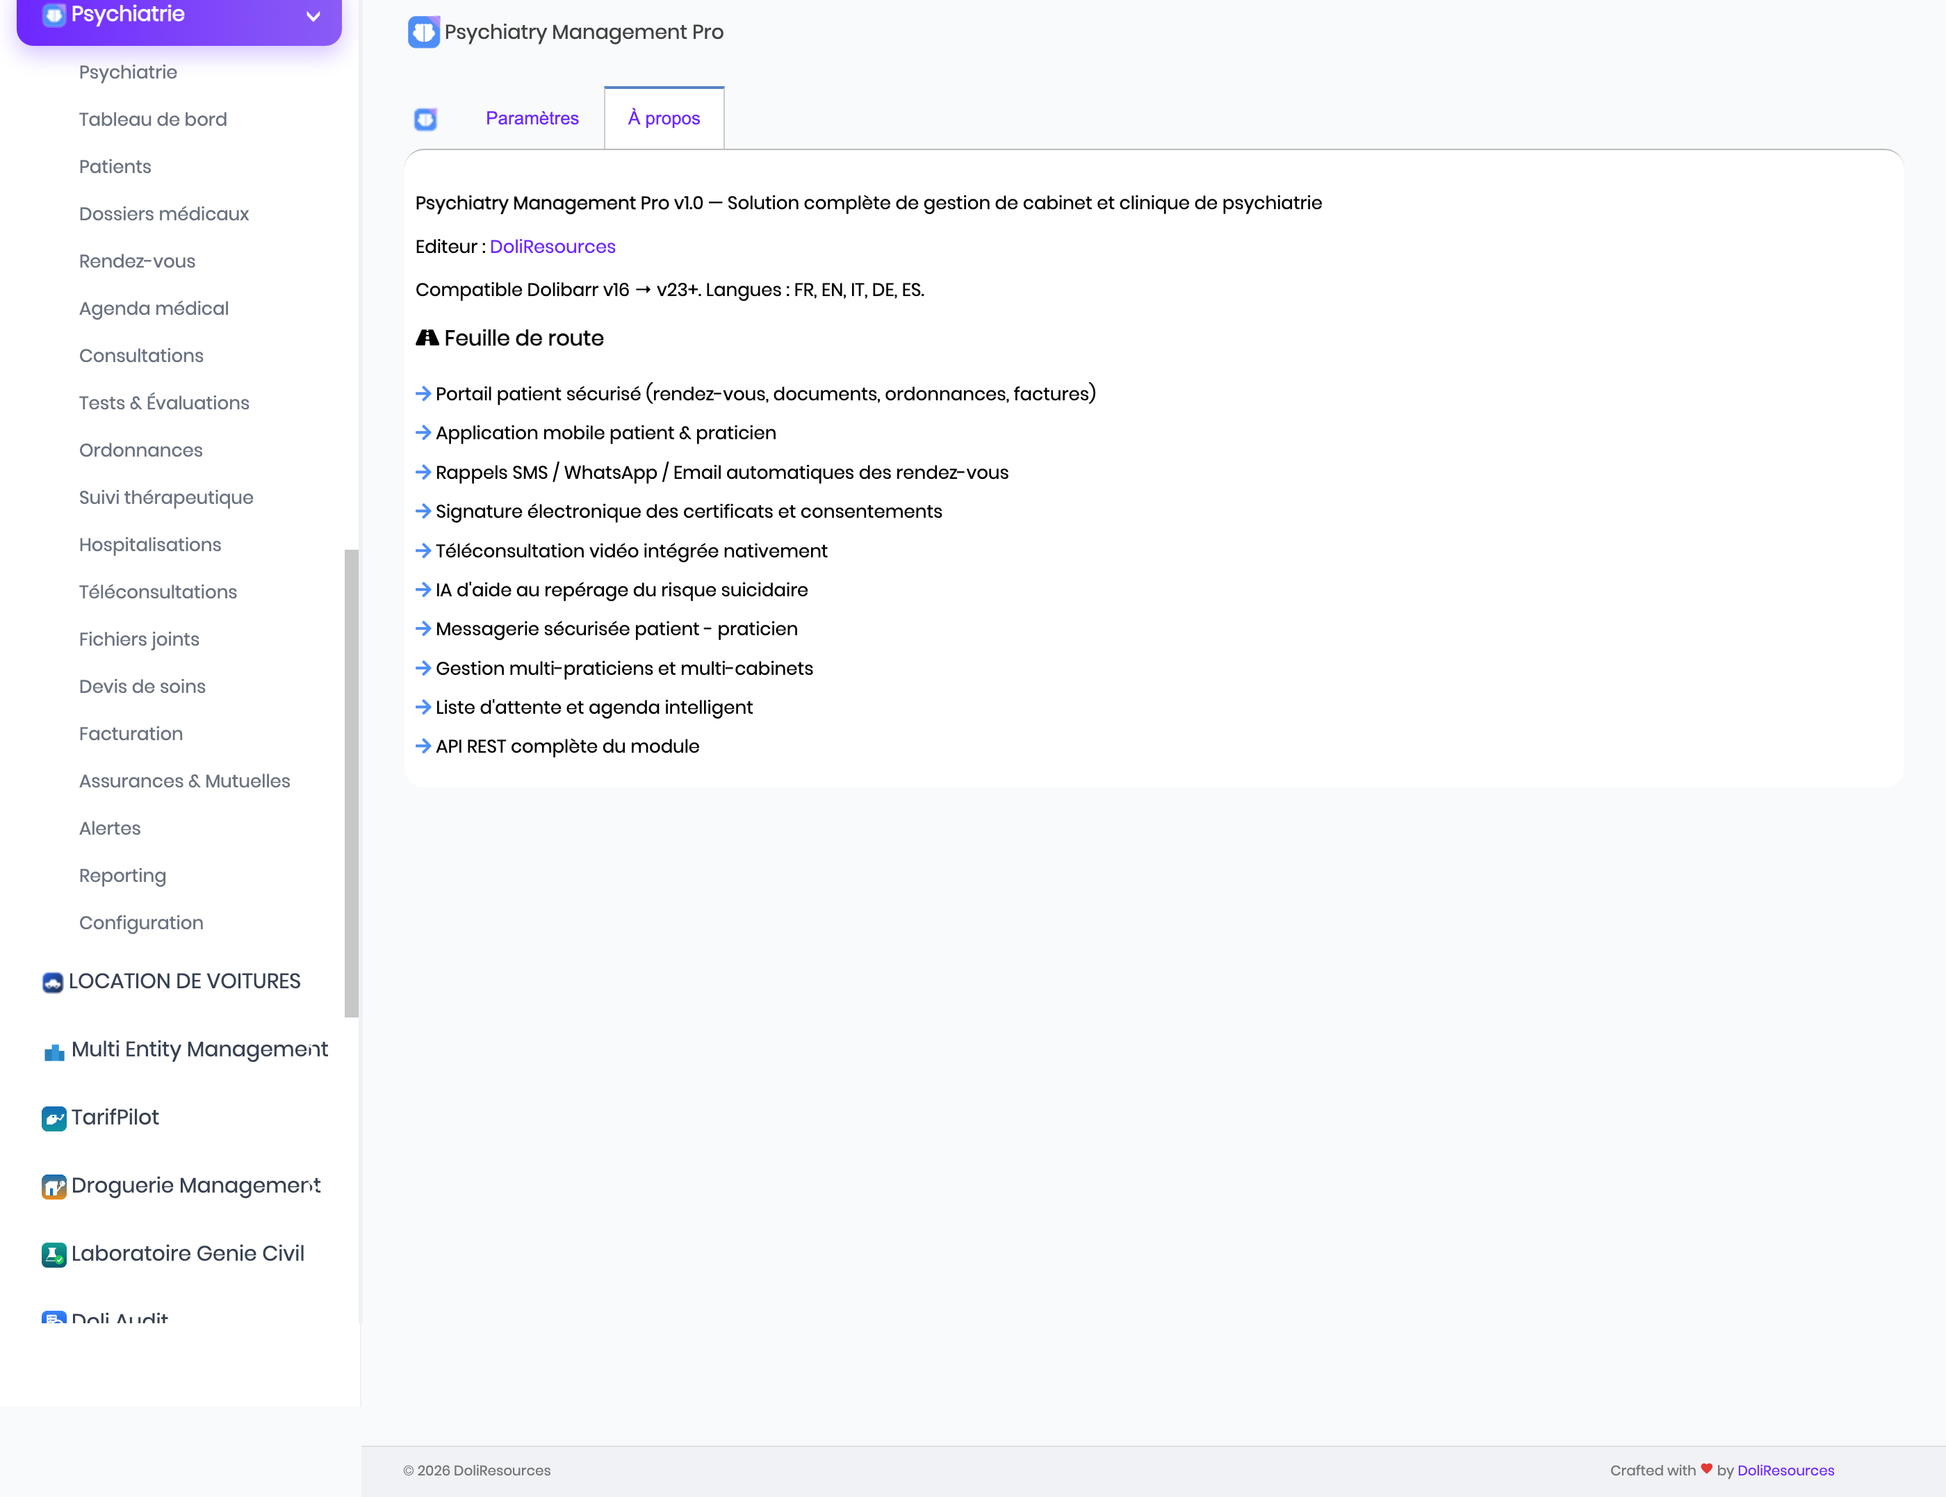This screenshot has height=1497, width=1946.
Task: Open Configuration menu entry
Action: tap(141, 922)
